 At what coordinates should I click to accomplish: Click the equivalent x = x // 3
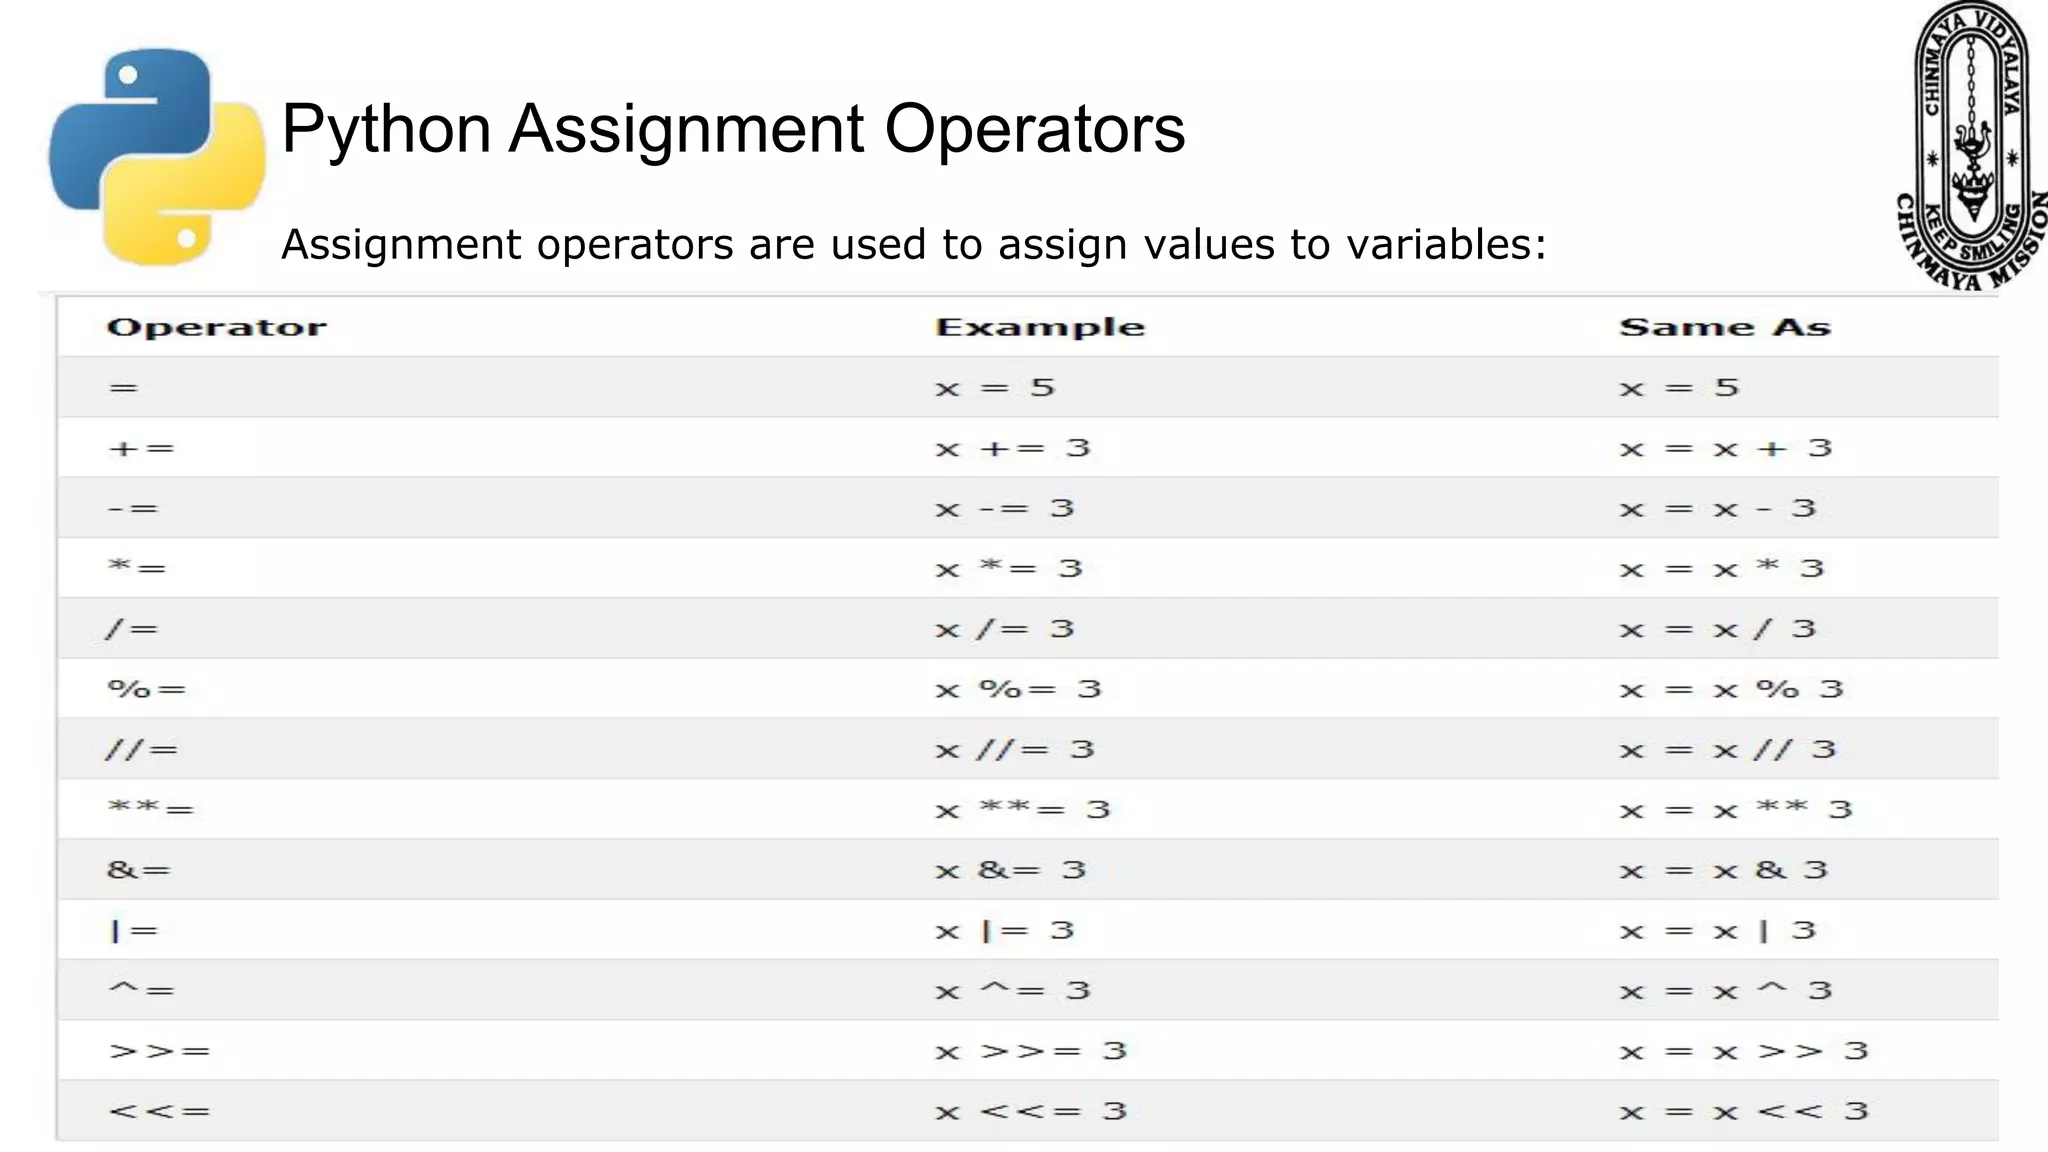pyautogui.click(x=1728, y=749)
